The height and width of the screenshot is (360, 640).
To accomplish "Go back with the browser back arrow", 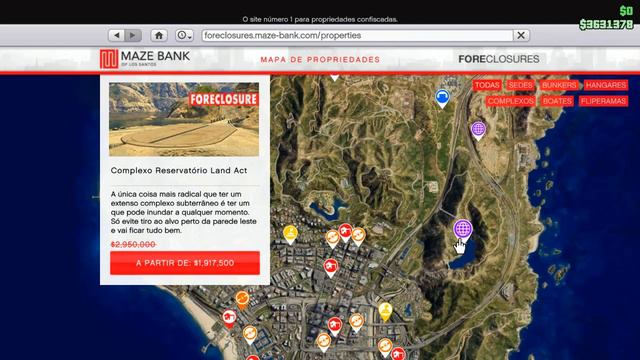I will coord(117,36).
